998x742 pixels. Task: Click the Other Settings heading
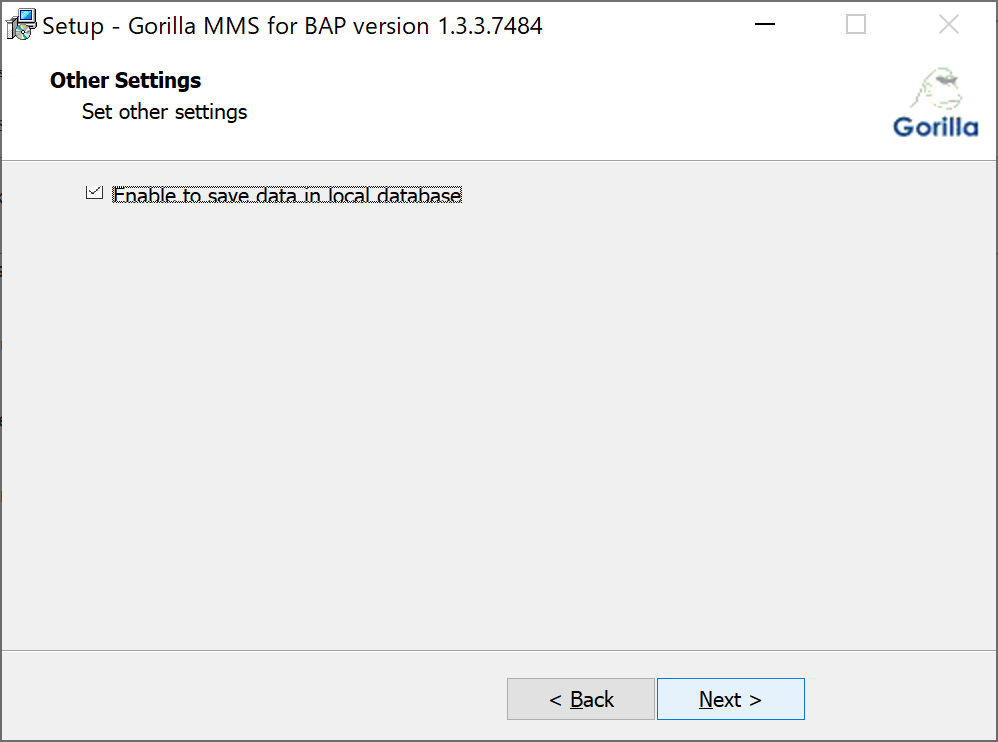coord(125,80)
